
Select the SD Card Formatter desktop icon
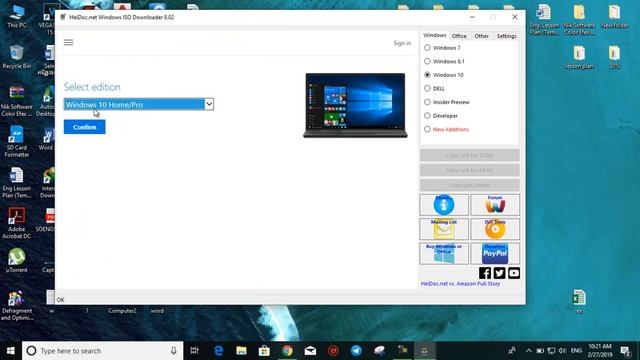[x=17, y=141]
